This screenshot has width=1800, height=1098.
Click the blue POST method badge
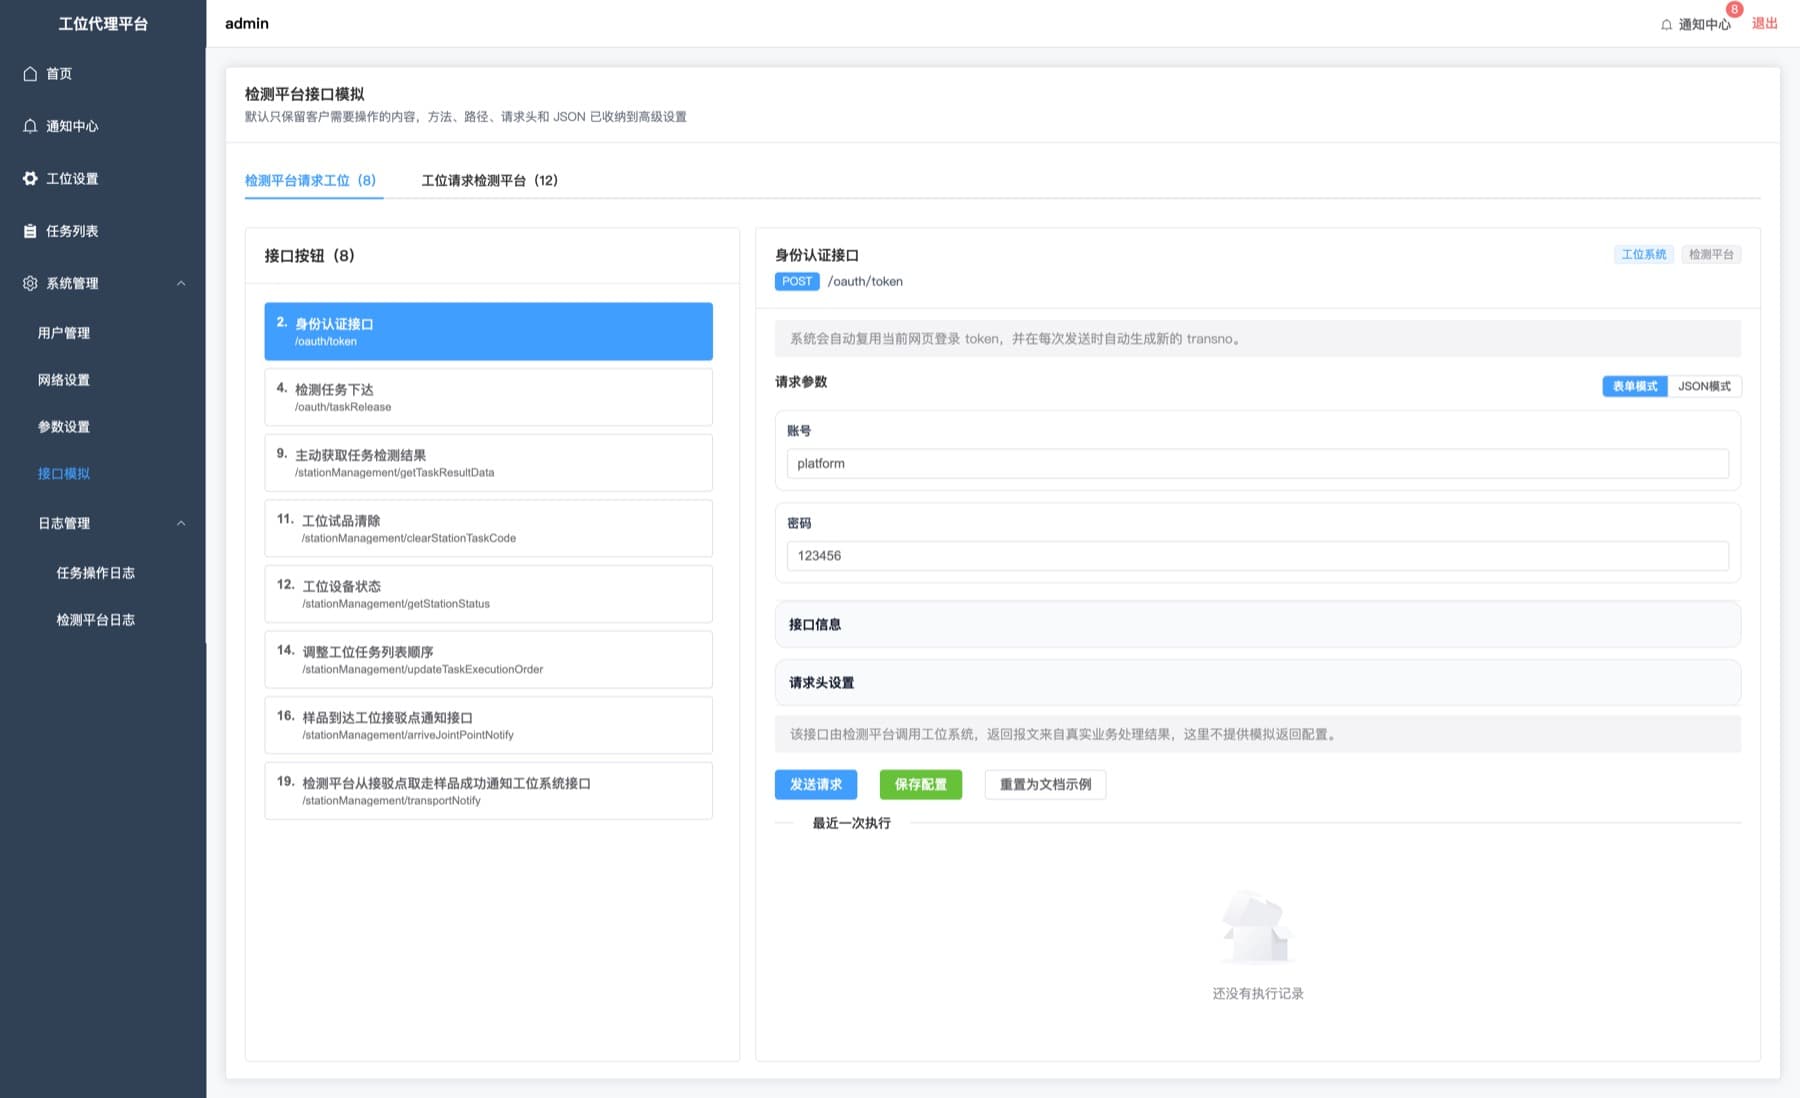(797, 281)
